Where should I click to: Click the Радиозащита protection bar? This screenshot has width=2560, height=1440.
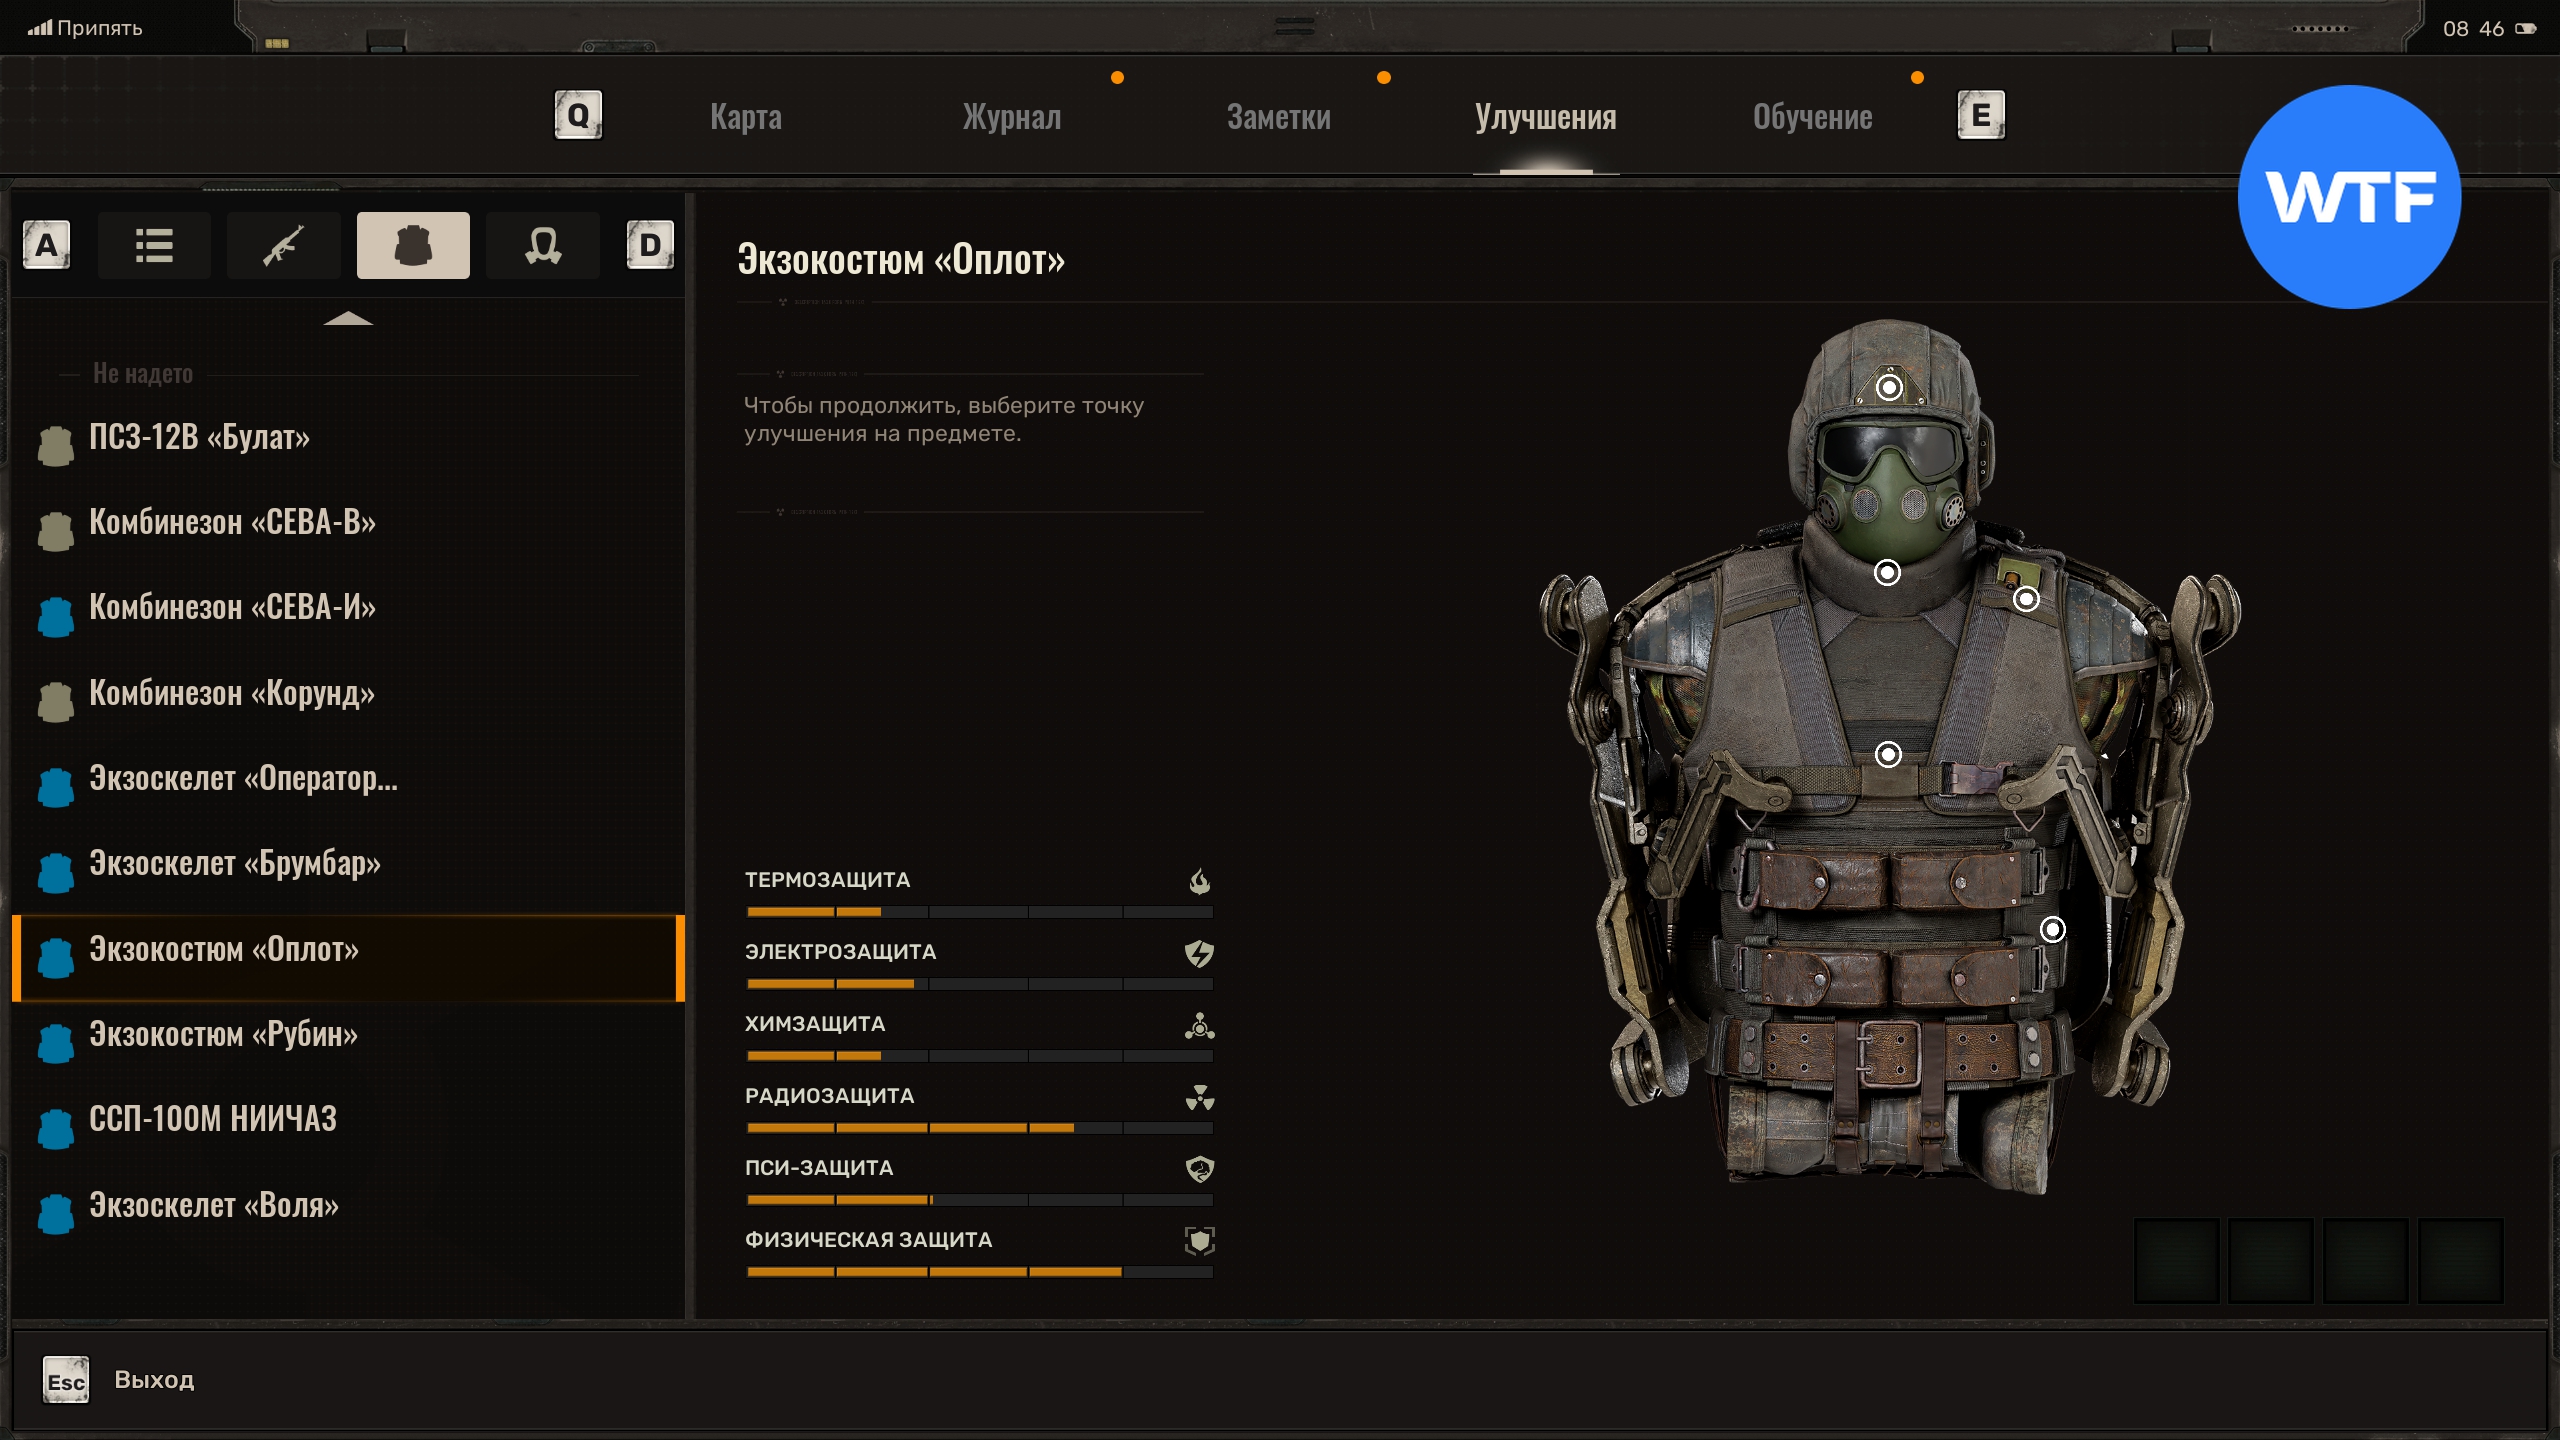click(x=979, y=1127)
